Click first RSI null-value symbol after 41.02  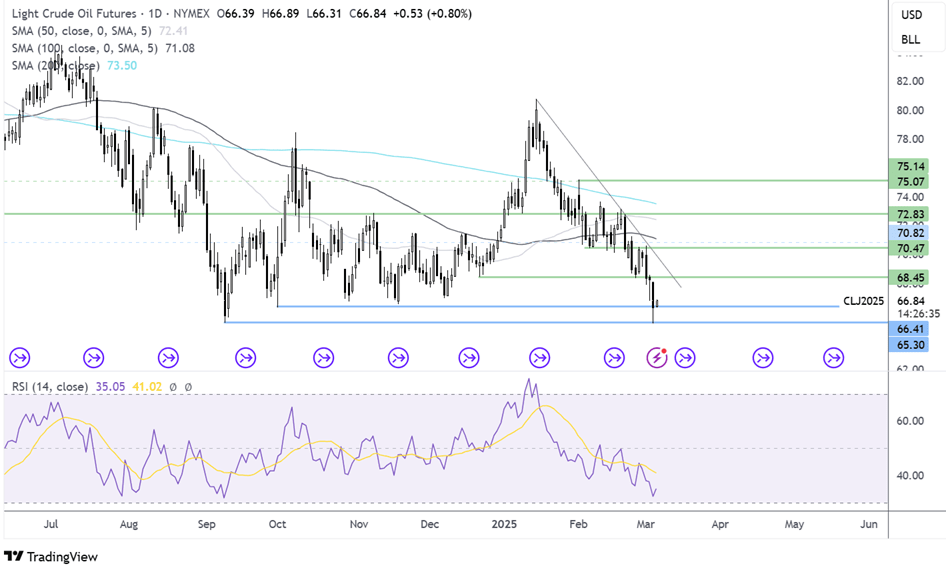(173, 387)
